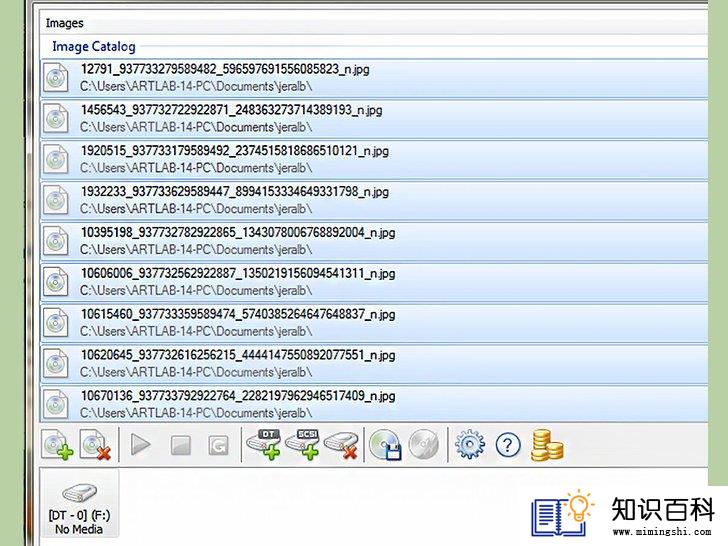Select image 1456543_937732722922871 in catalog
The height and width of the screenshot is (546, 728).
pos(374,119)
